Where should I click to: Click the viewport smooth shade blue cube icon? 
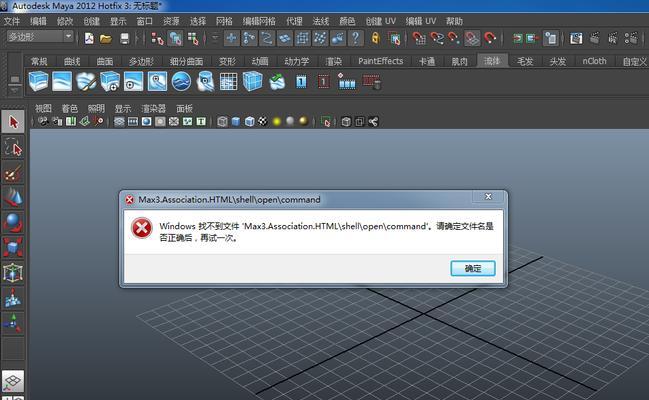click(236, 121)
